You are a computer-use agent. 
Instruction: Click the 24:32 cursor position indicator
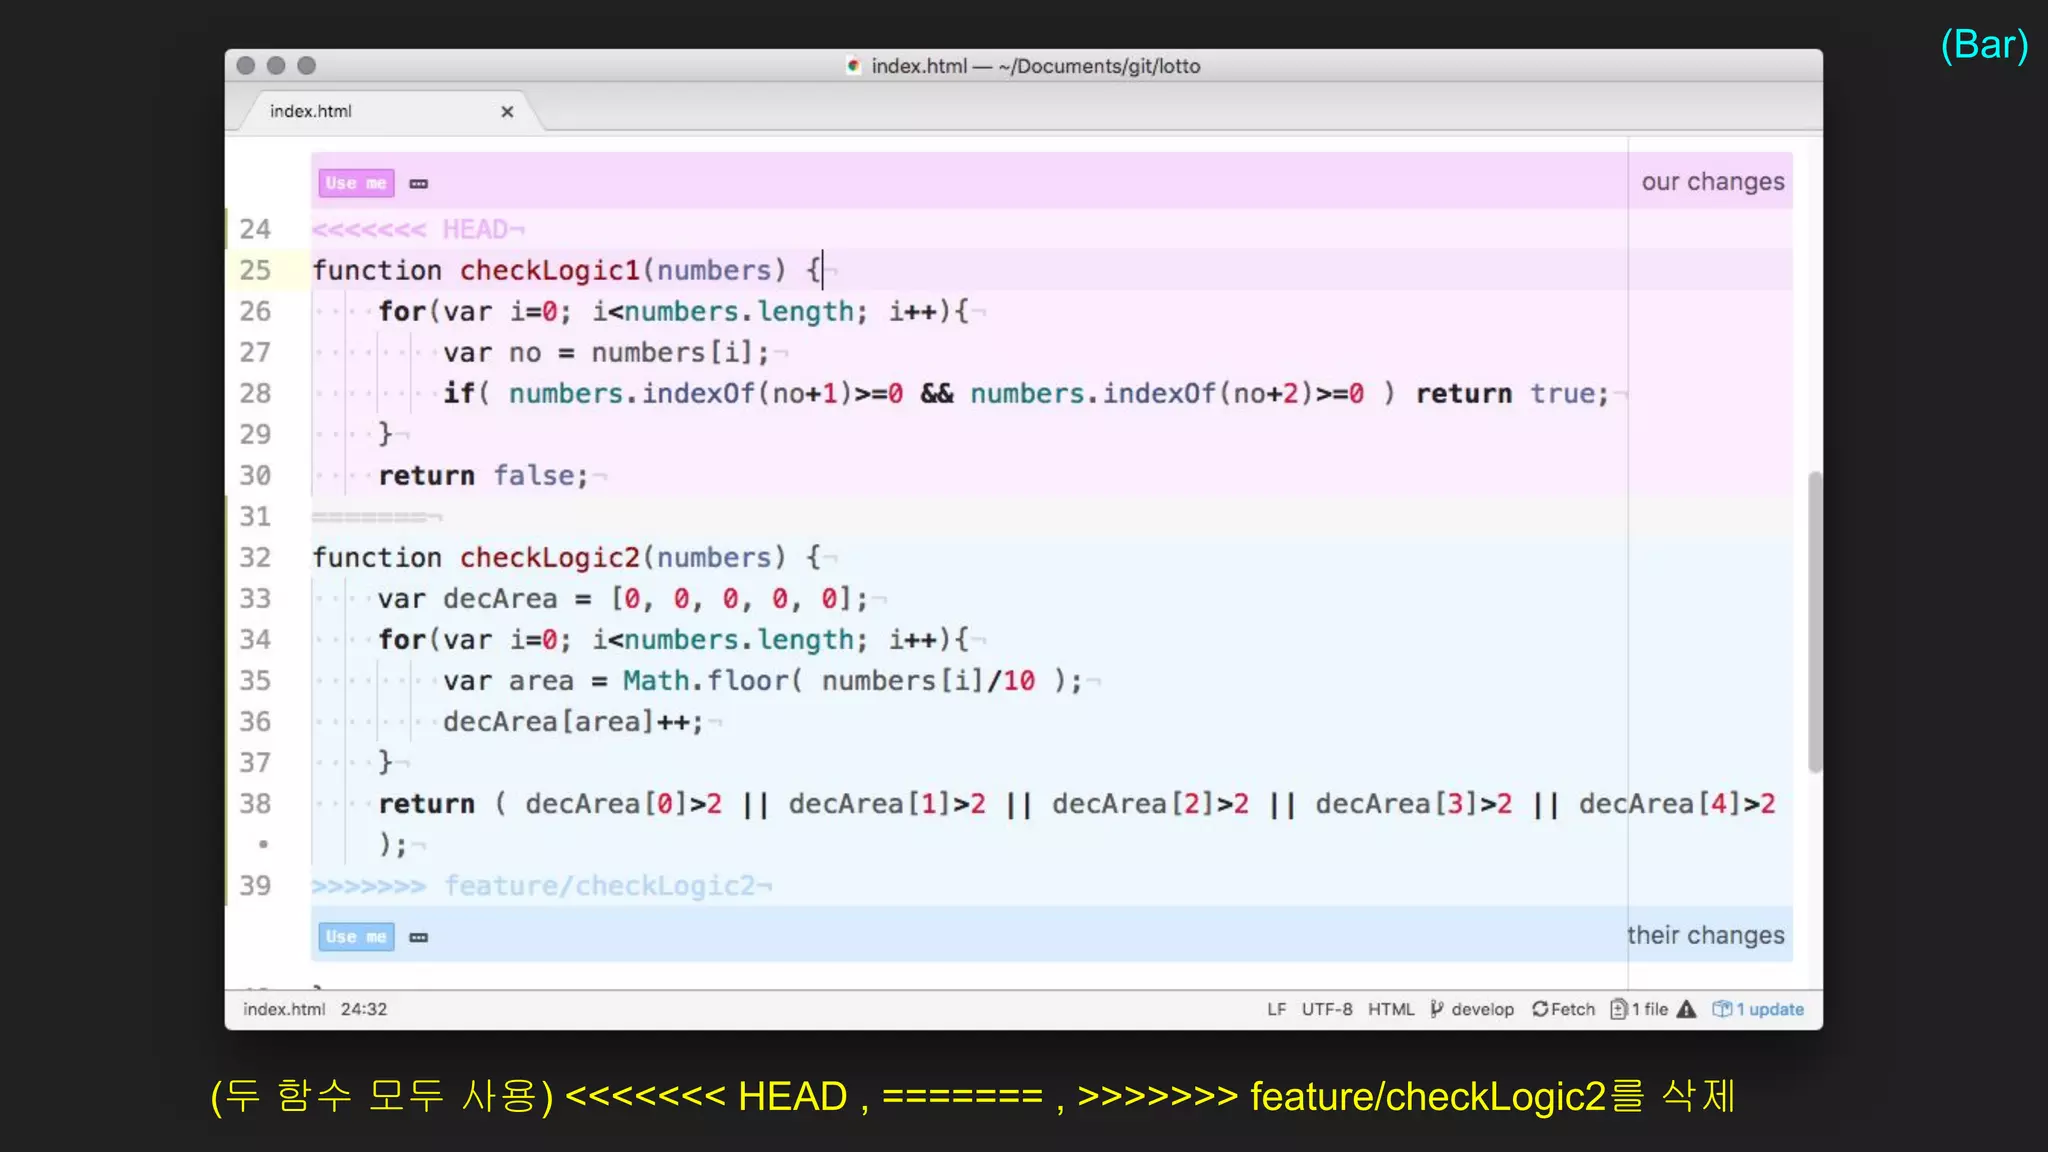pyautogui.click(x=364, y=1009)
